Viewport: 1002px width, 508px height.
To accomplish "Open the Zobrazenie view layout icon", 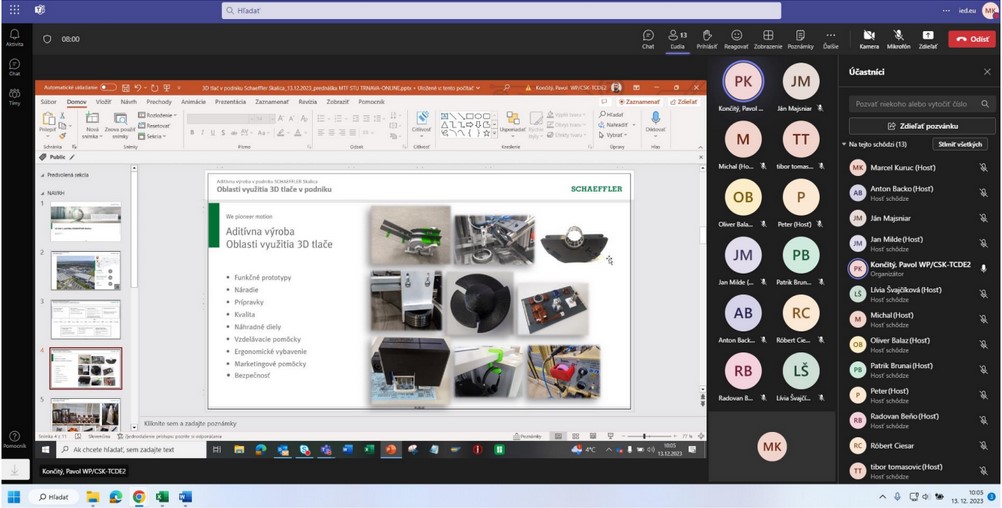I will (768, 36).
